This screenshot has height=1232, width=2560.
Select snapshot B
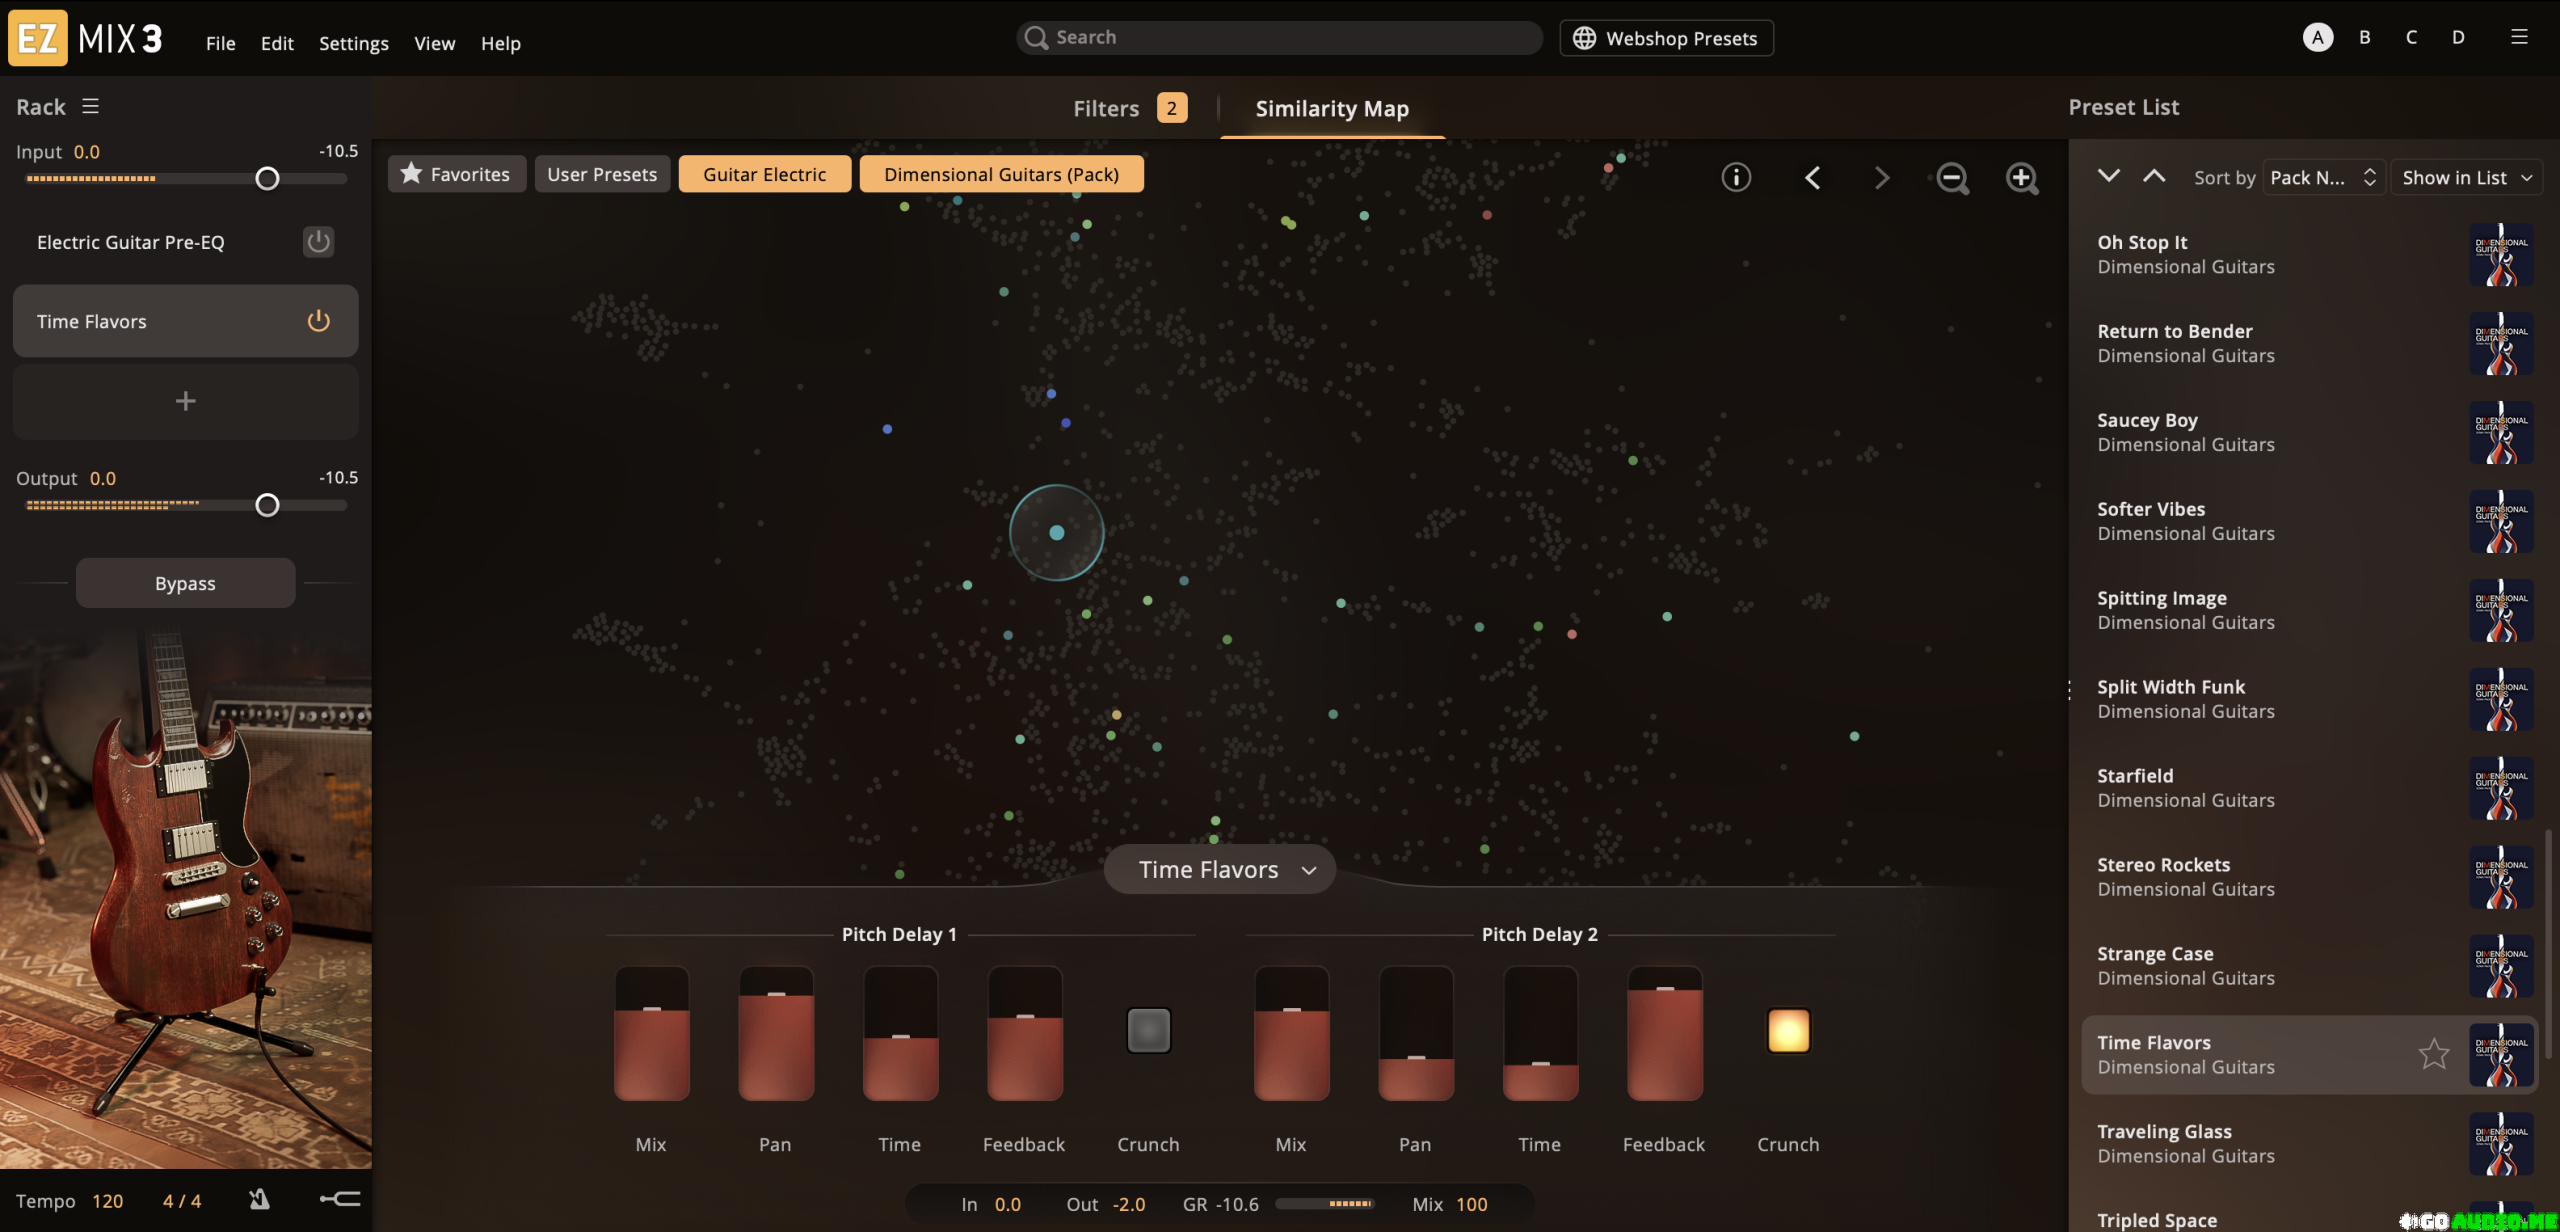pyautogui.click(x=2364, y=37)
